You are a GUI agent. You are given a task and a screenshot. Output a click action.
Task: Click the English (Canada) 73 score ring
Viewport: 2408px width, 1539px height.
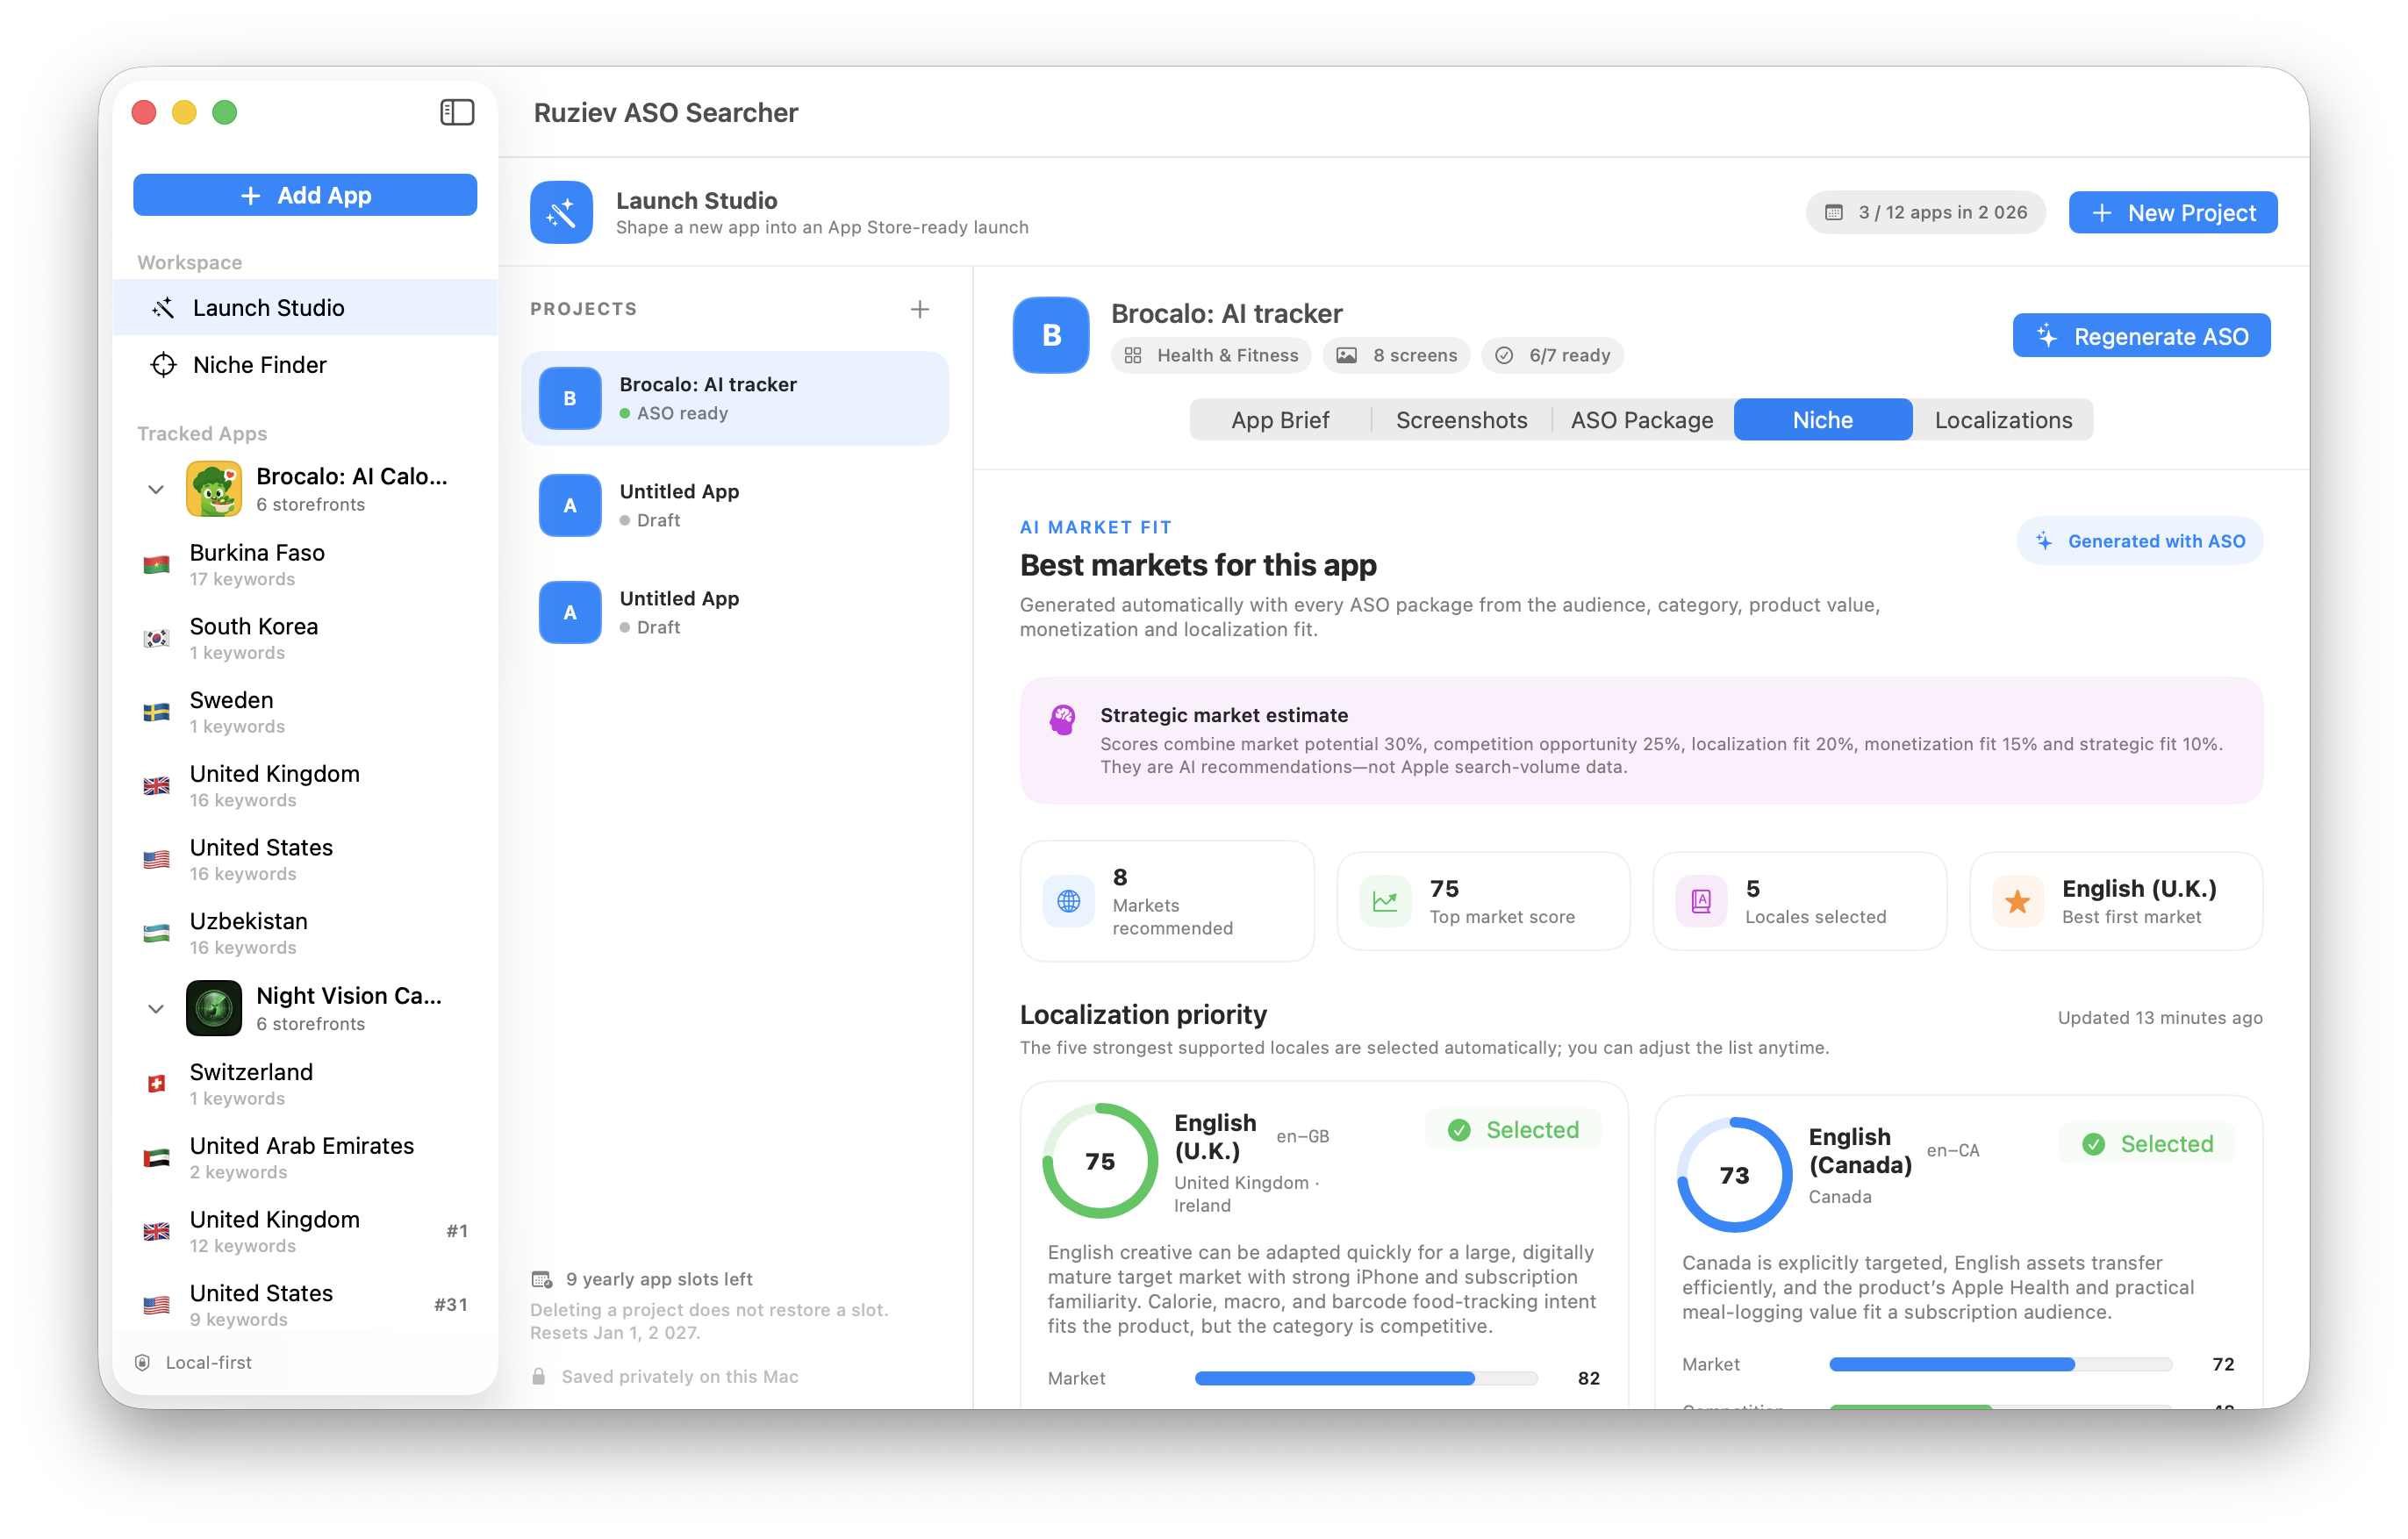(x=1734, y=1175)
